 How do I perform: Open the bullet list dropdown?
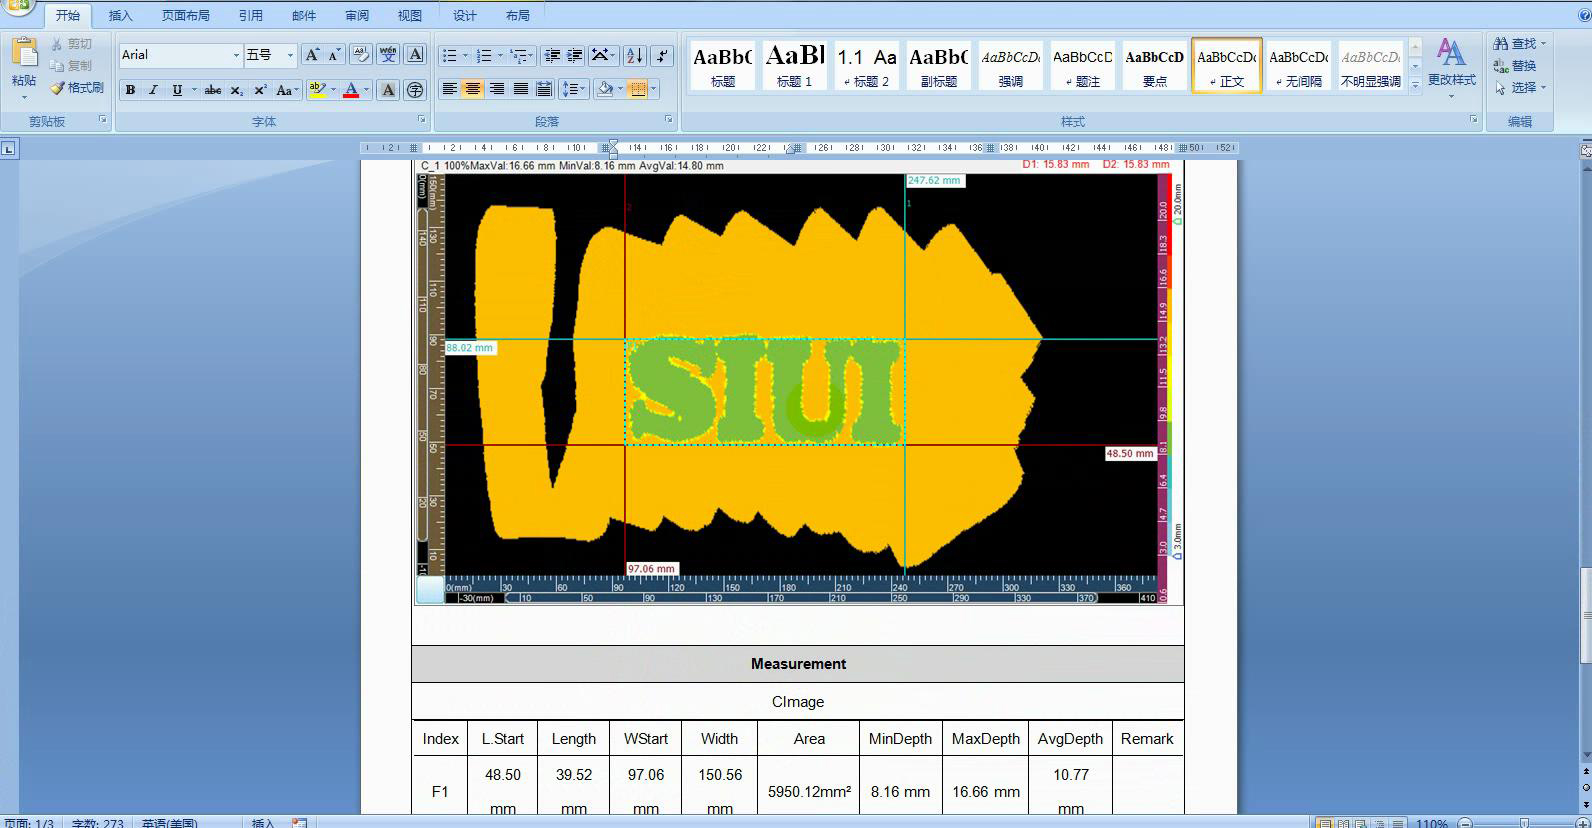465,55
